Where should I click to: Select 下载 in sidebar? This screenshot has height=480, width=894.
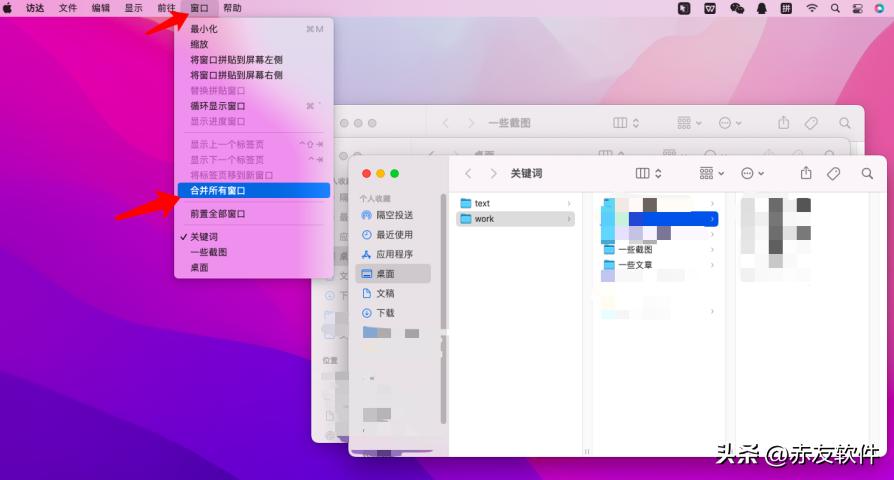(x=394, y=313)
